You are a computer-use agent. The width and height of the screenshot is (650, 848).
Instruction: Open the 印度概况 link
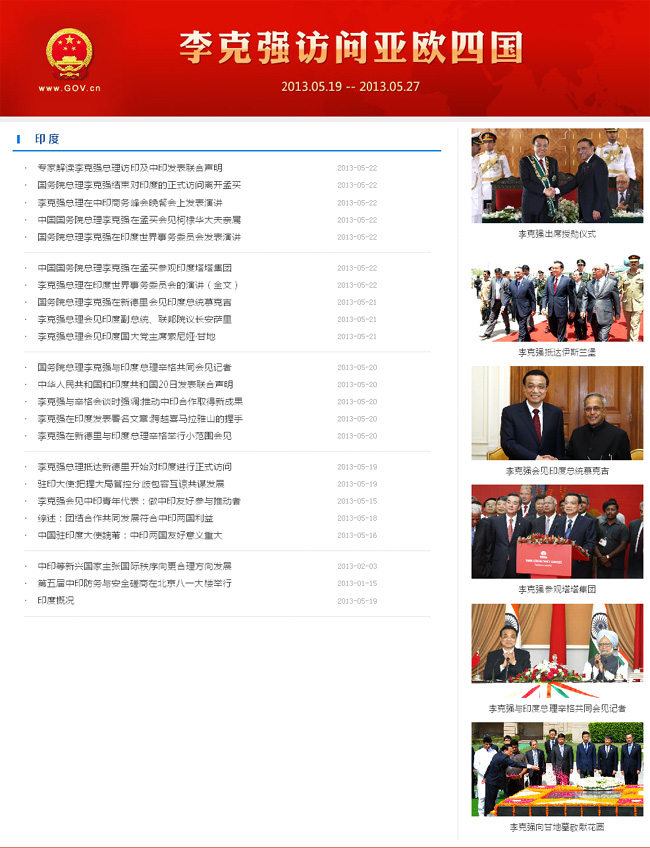56,600
